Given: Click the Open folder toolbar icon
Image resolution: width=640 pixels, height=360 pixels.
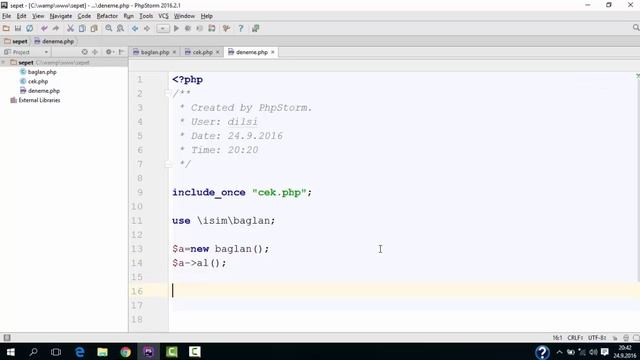Looking at the screenshot, I should pyautogui.click(x=6, y=28).
